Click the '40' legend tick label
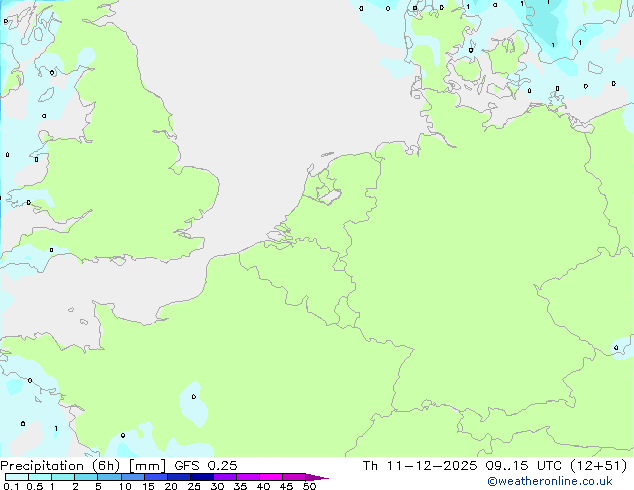 click(263, 486)
